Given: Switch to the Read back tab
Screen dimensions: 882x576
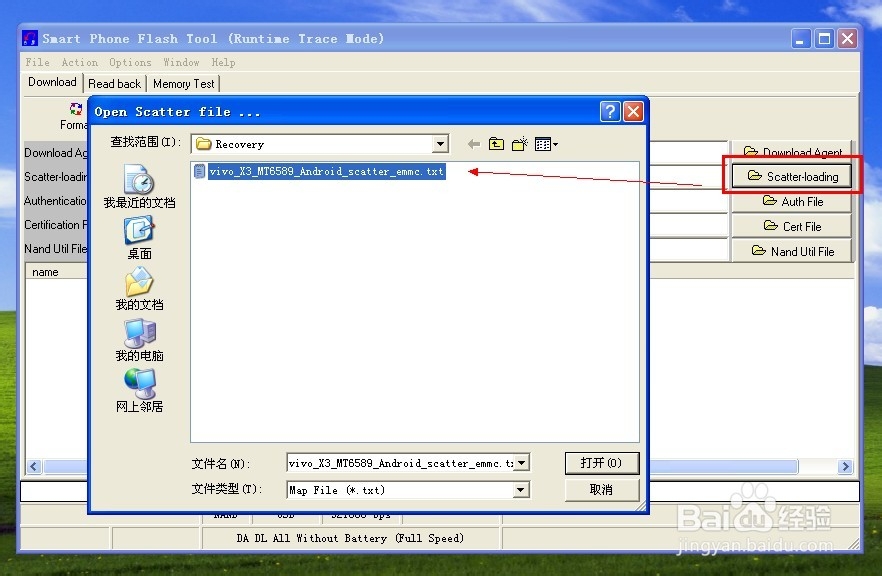Looking at the screenshot, I should [x=115, y=84].
